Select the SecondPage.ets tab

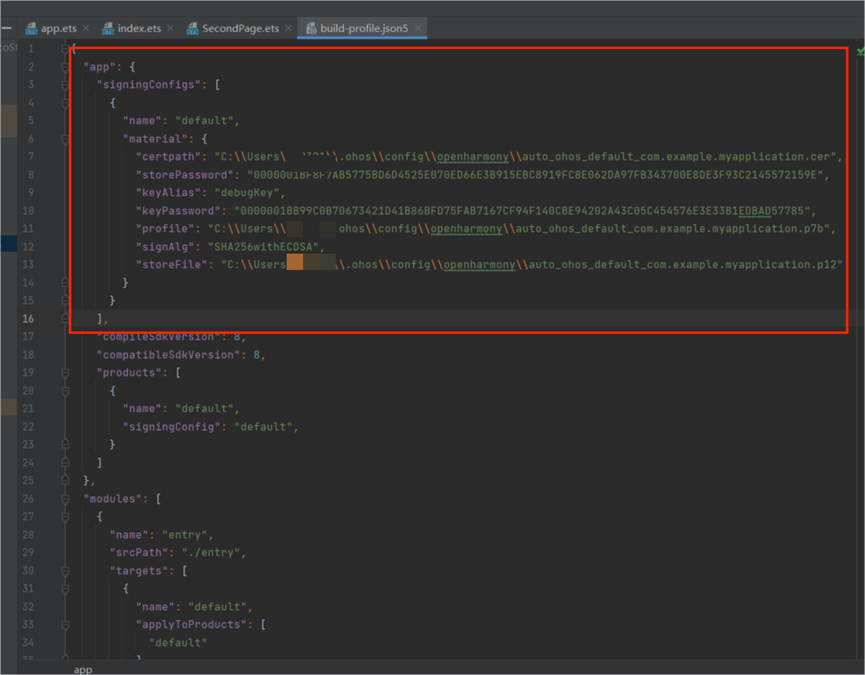pyautogui.click(x=233, y=28)
